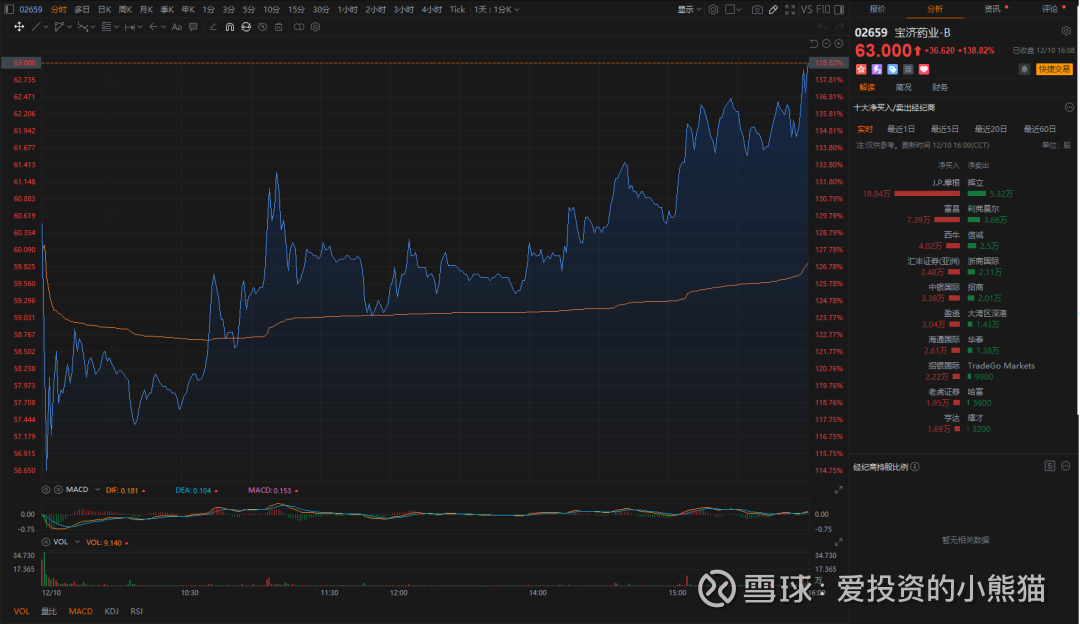Expand the arrow marker tool dropdown
This screenshot has width=1080, height=624.
pyautogui.click(x=163, y=27)
